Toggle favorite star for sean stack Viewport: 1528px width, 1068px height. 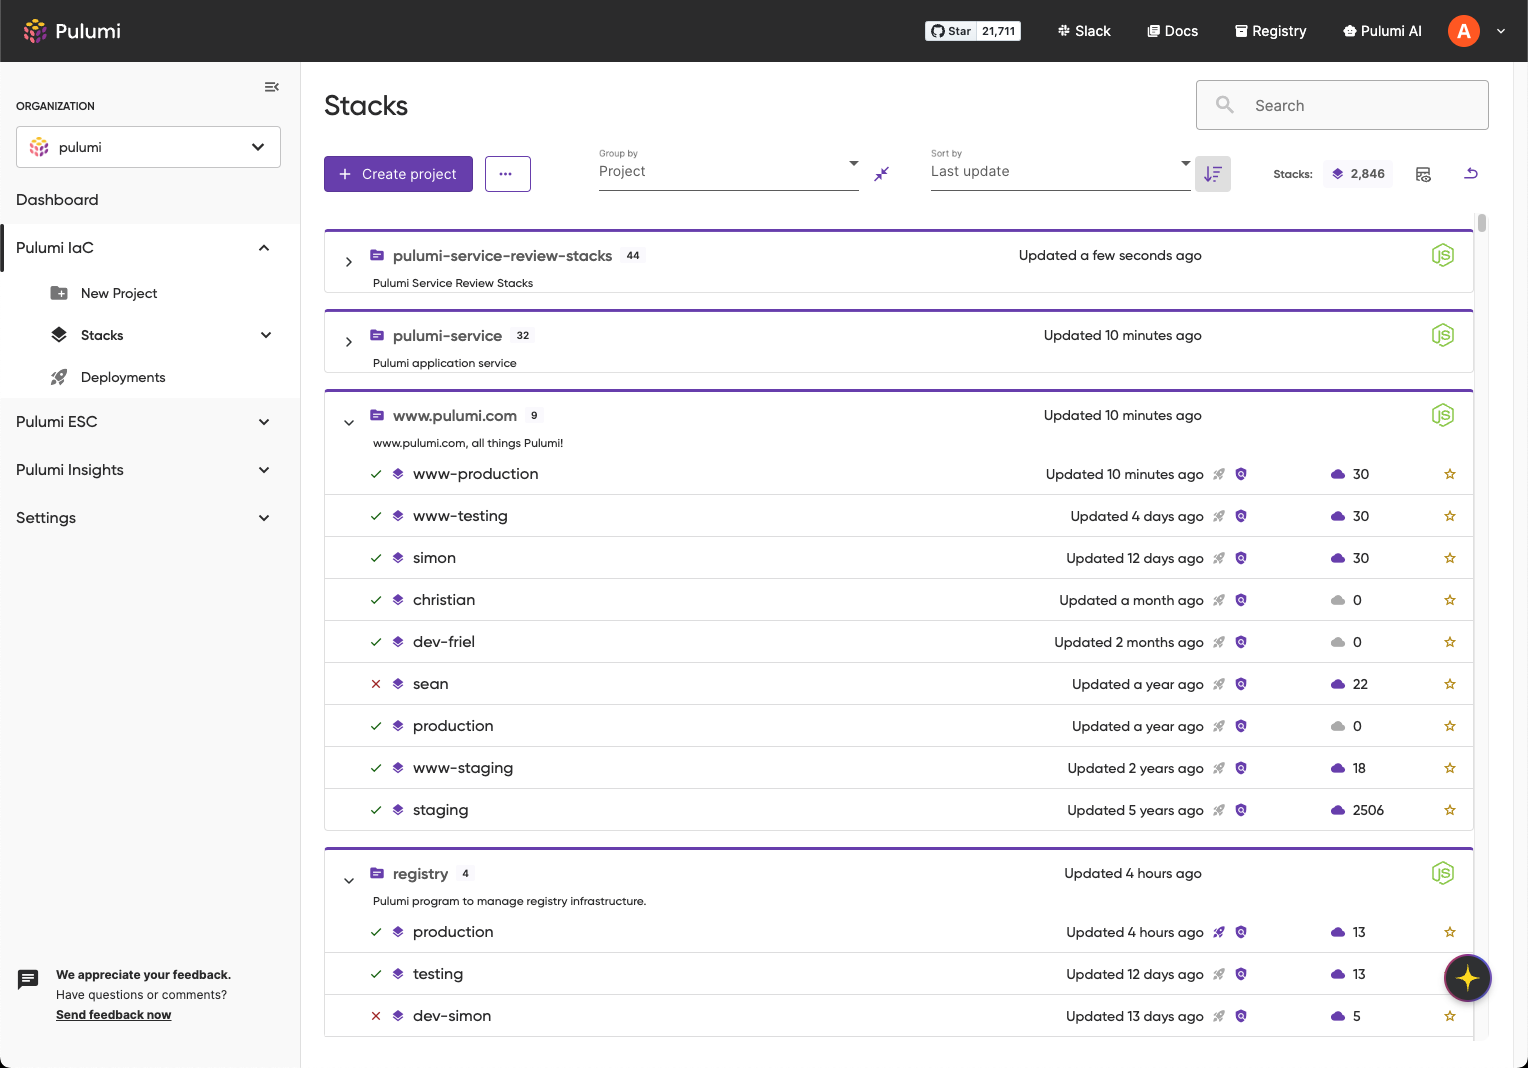pyautogui.click(x=1449, y=684)
